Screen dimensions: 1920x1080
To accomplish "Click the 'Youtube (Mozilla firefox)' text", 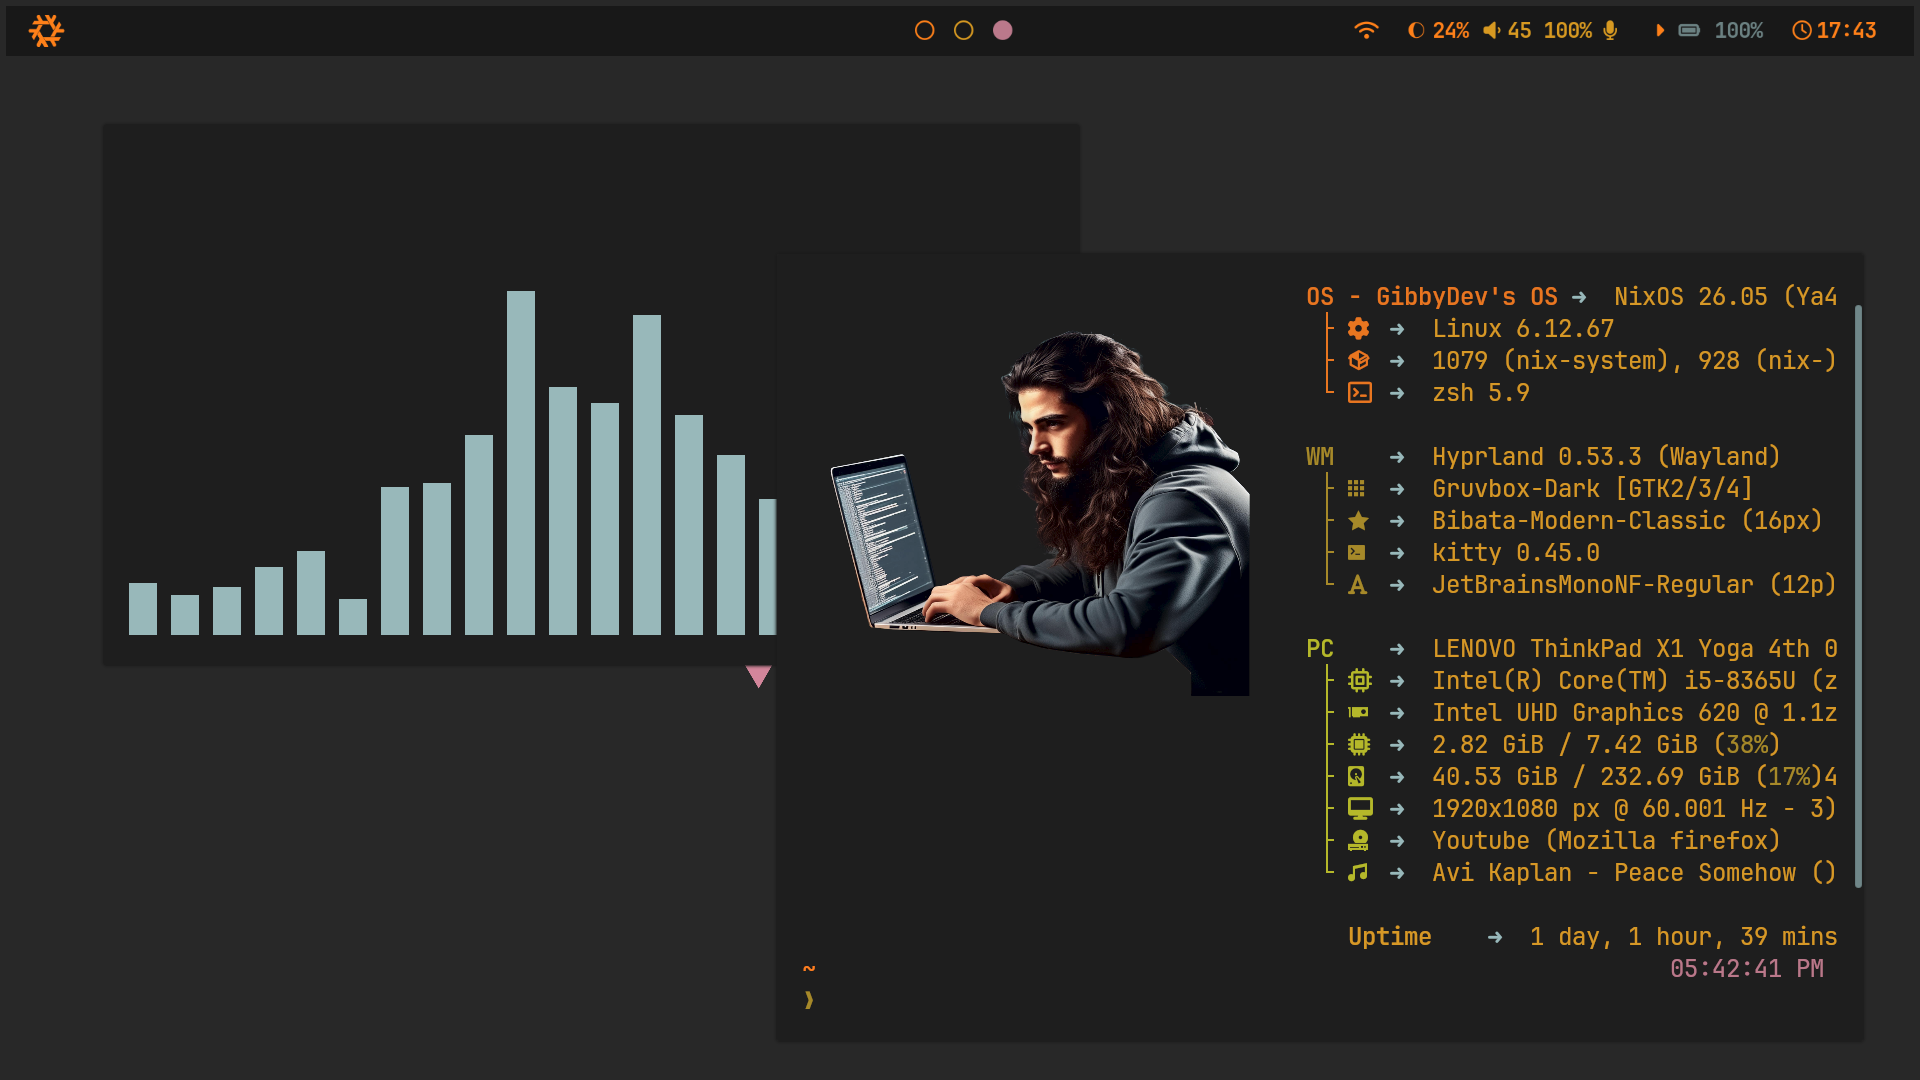I will (x=1607, y=841).
